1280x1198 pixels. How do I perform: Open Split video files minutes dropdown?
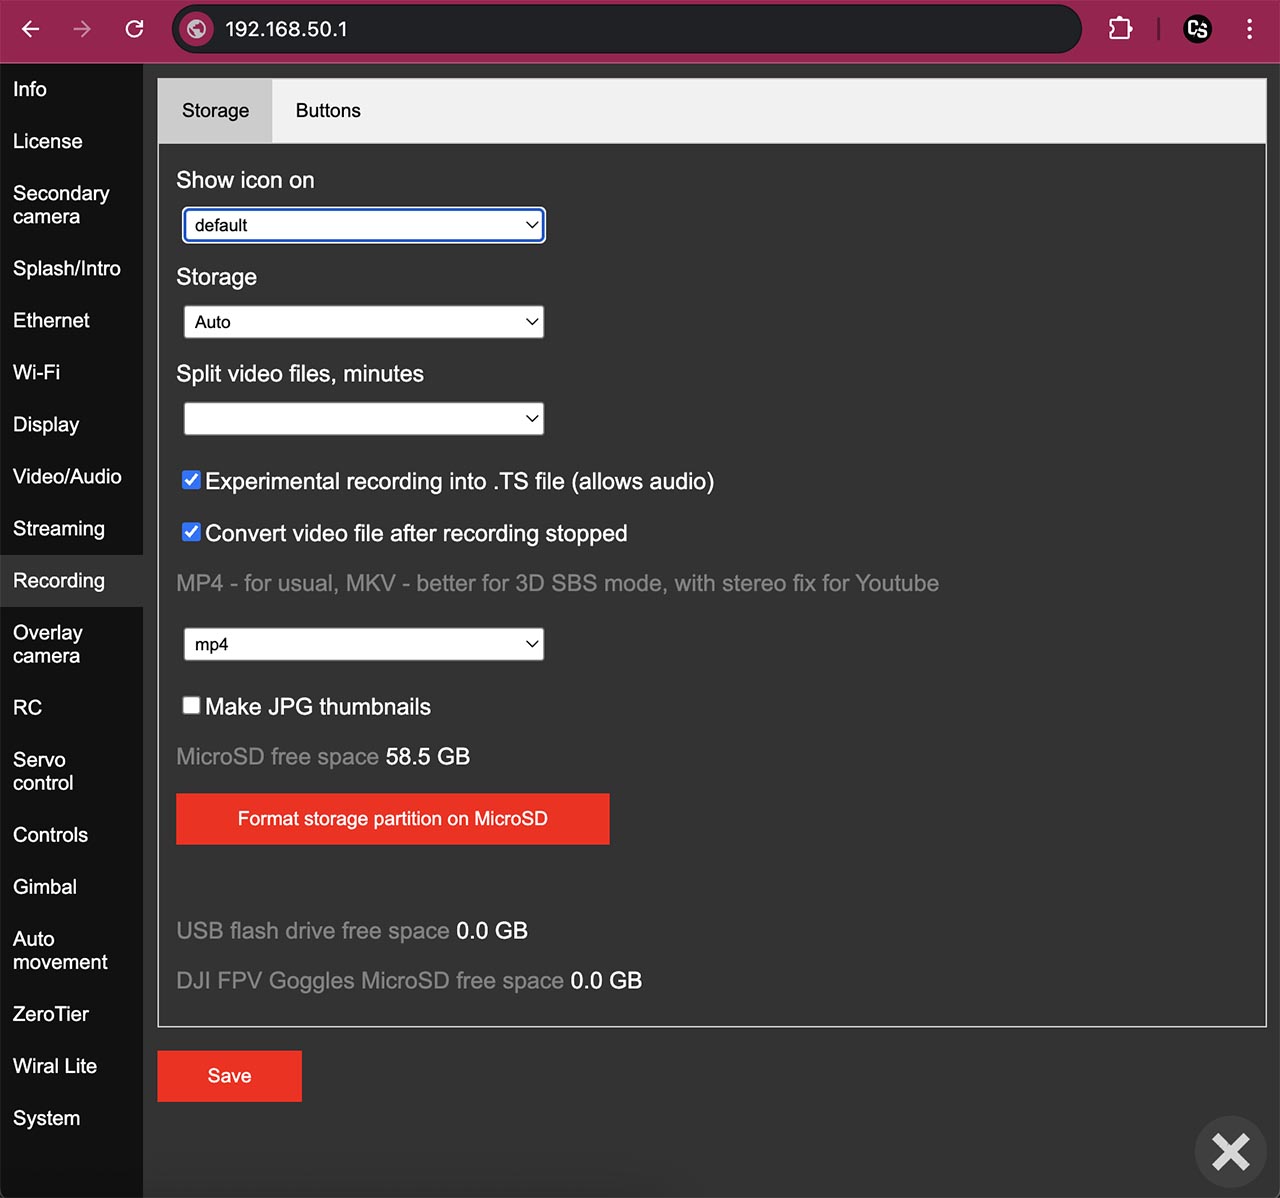[x=364, y=419]
